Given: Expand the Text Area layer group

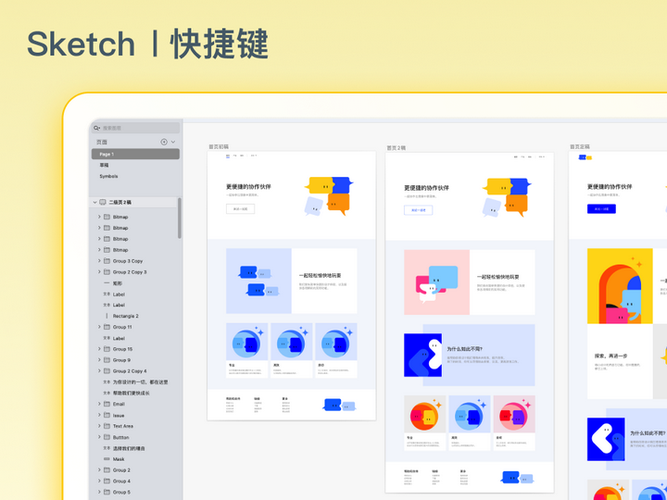Looking at the screenshot, I should pyautogui.click(x=99, y=426).
